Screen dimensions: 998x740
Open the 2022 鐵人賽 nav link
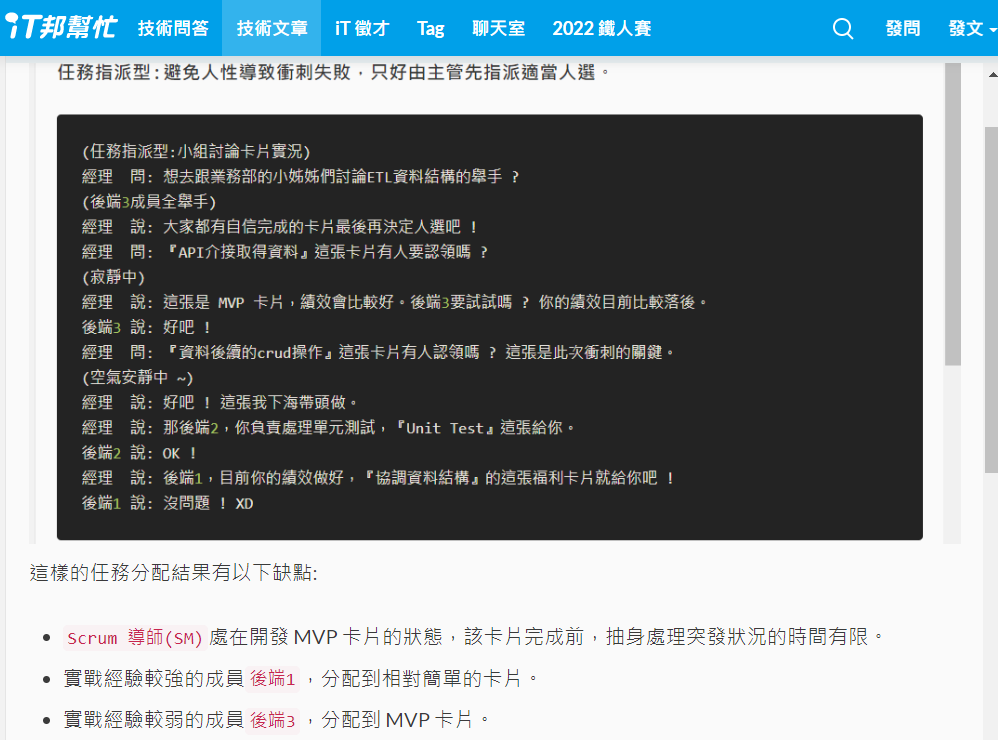601,28
